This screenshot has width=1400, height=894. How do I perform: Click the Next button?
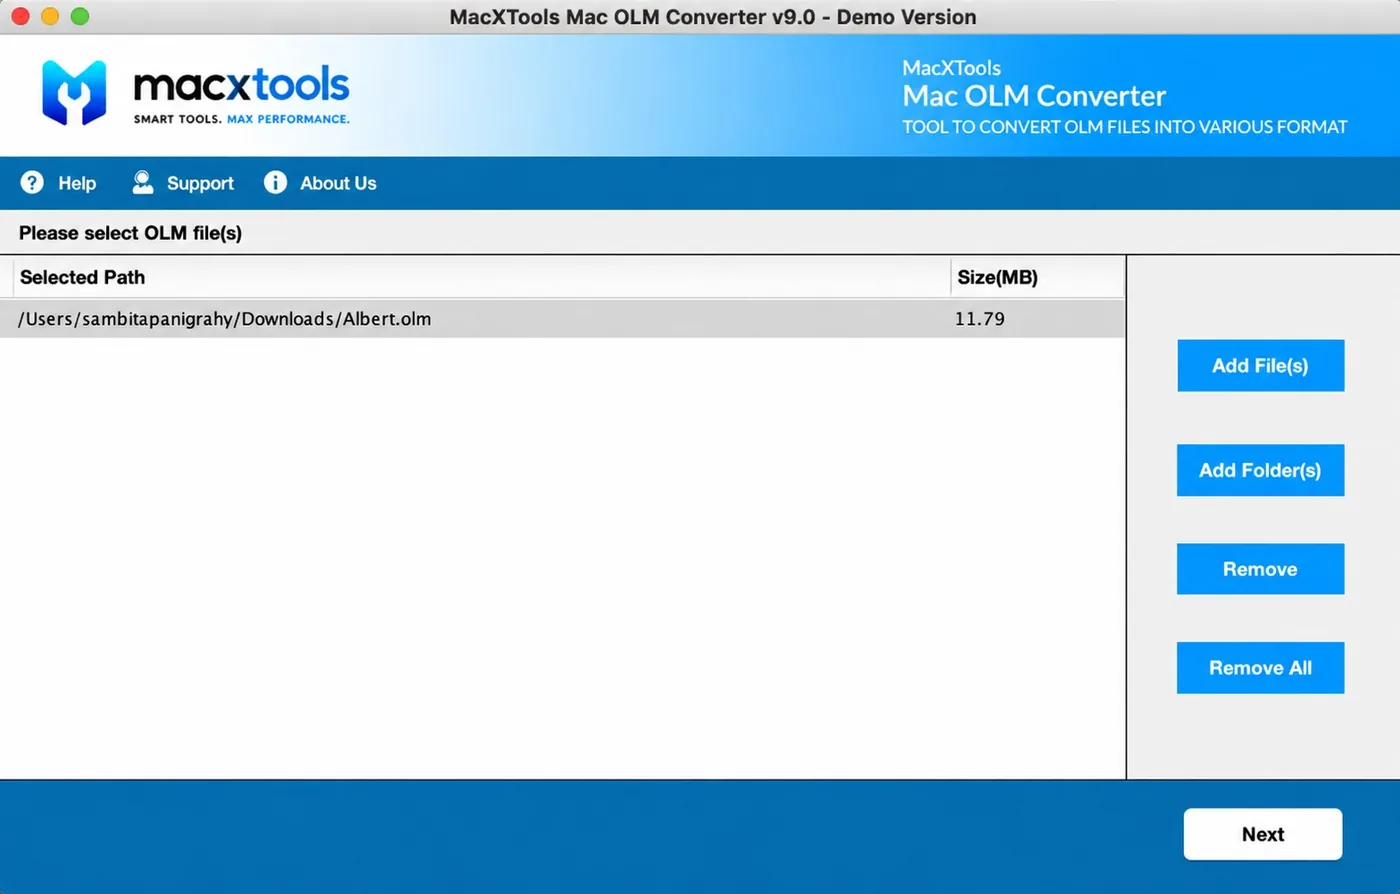coord(1263,834)
